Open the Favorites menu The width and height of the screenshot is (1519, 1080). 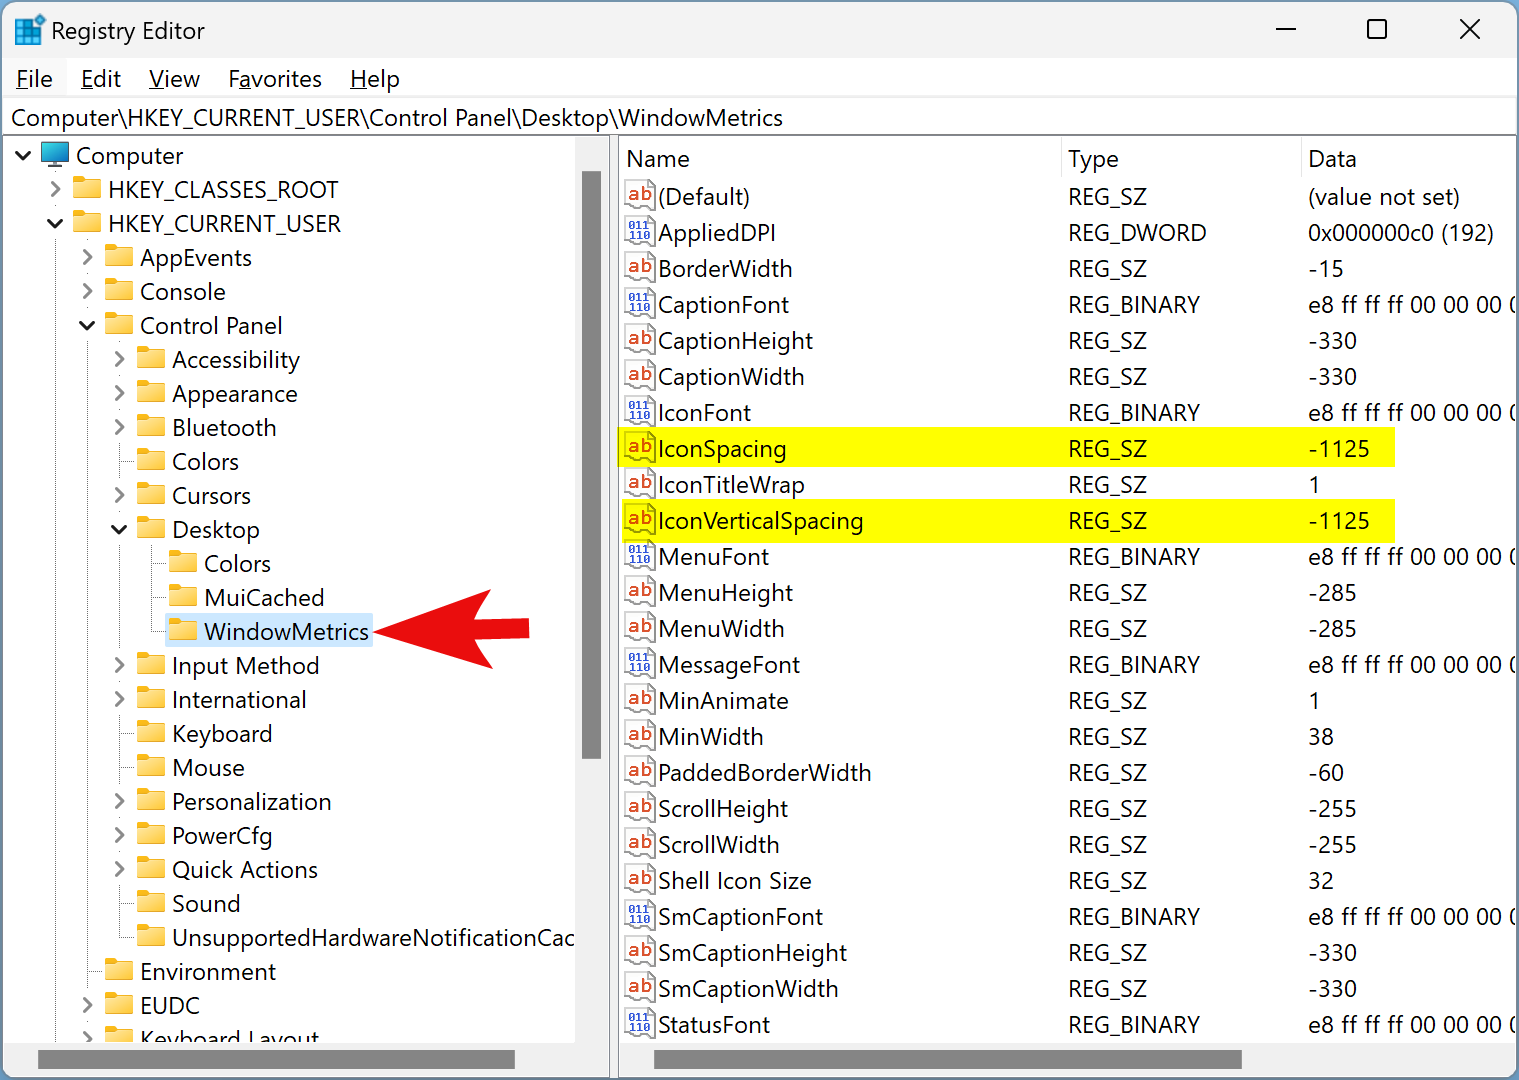[x=275, y=79]
